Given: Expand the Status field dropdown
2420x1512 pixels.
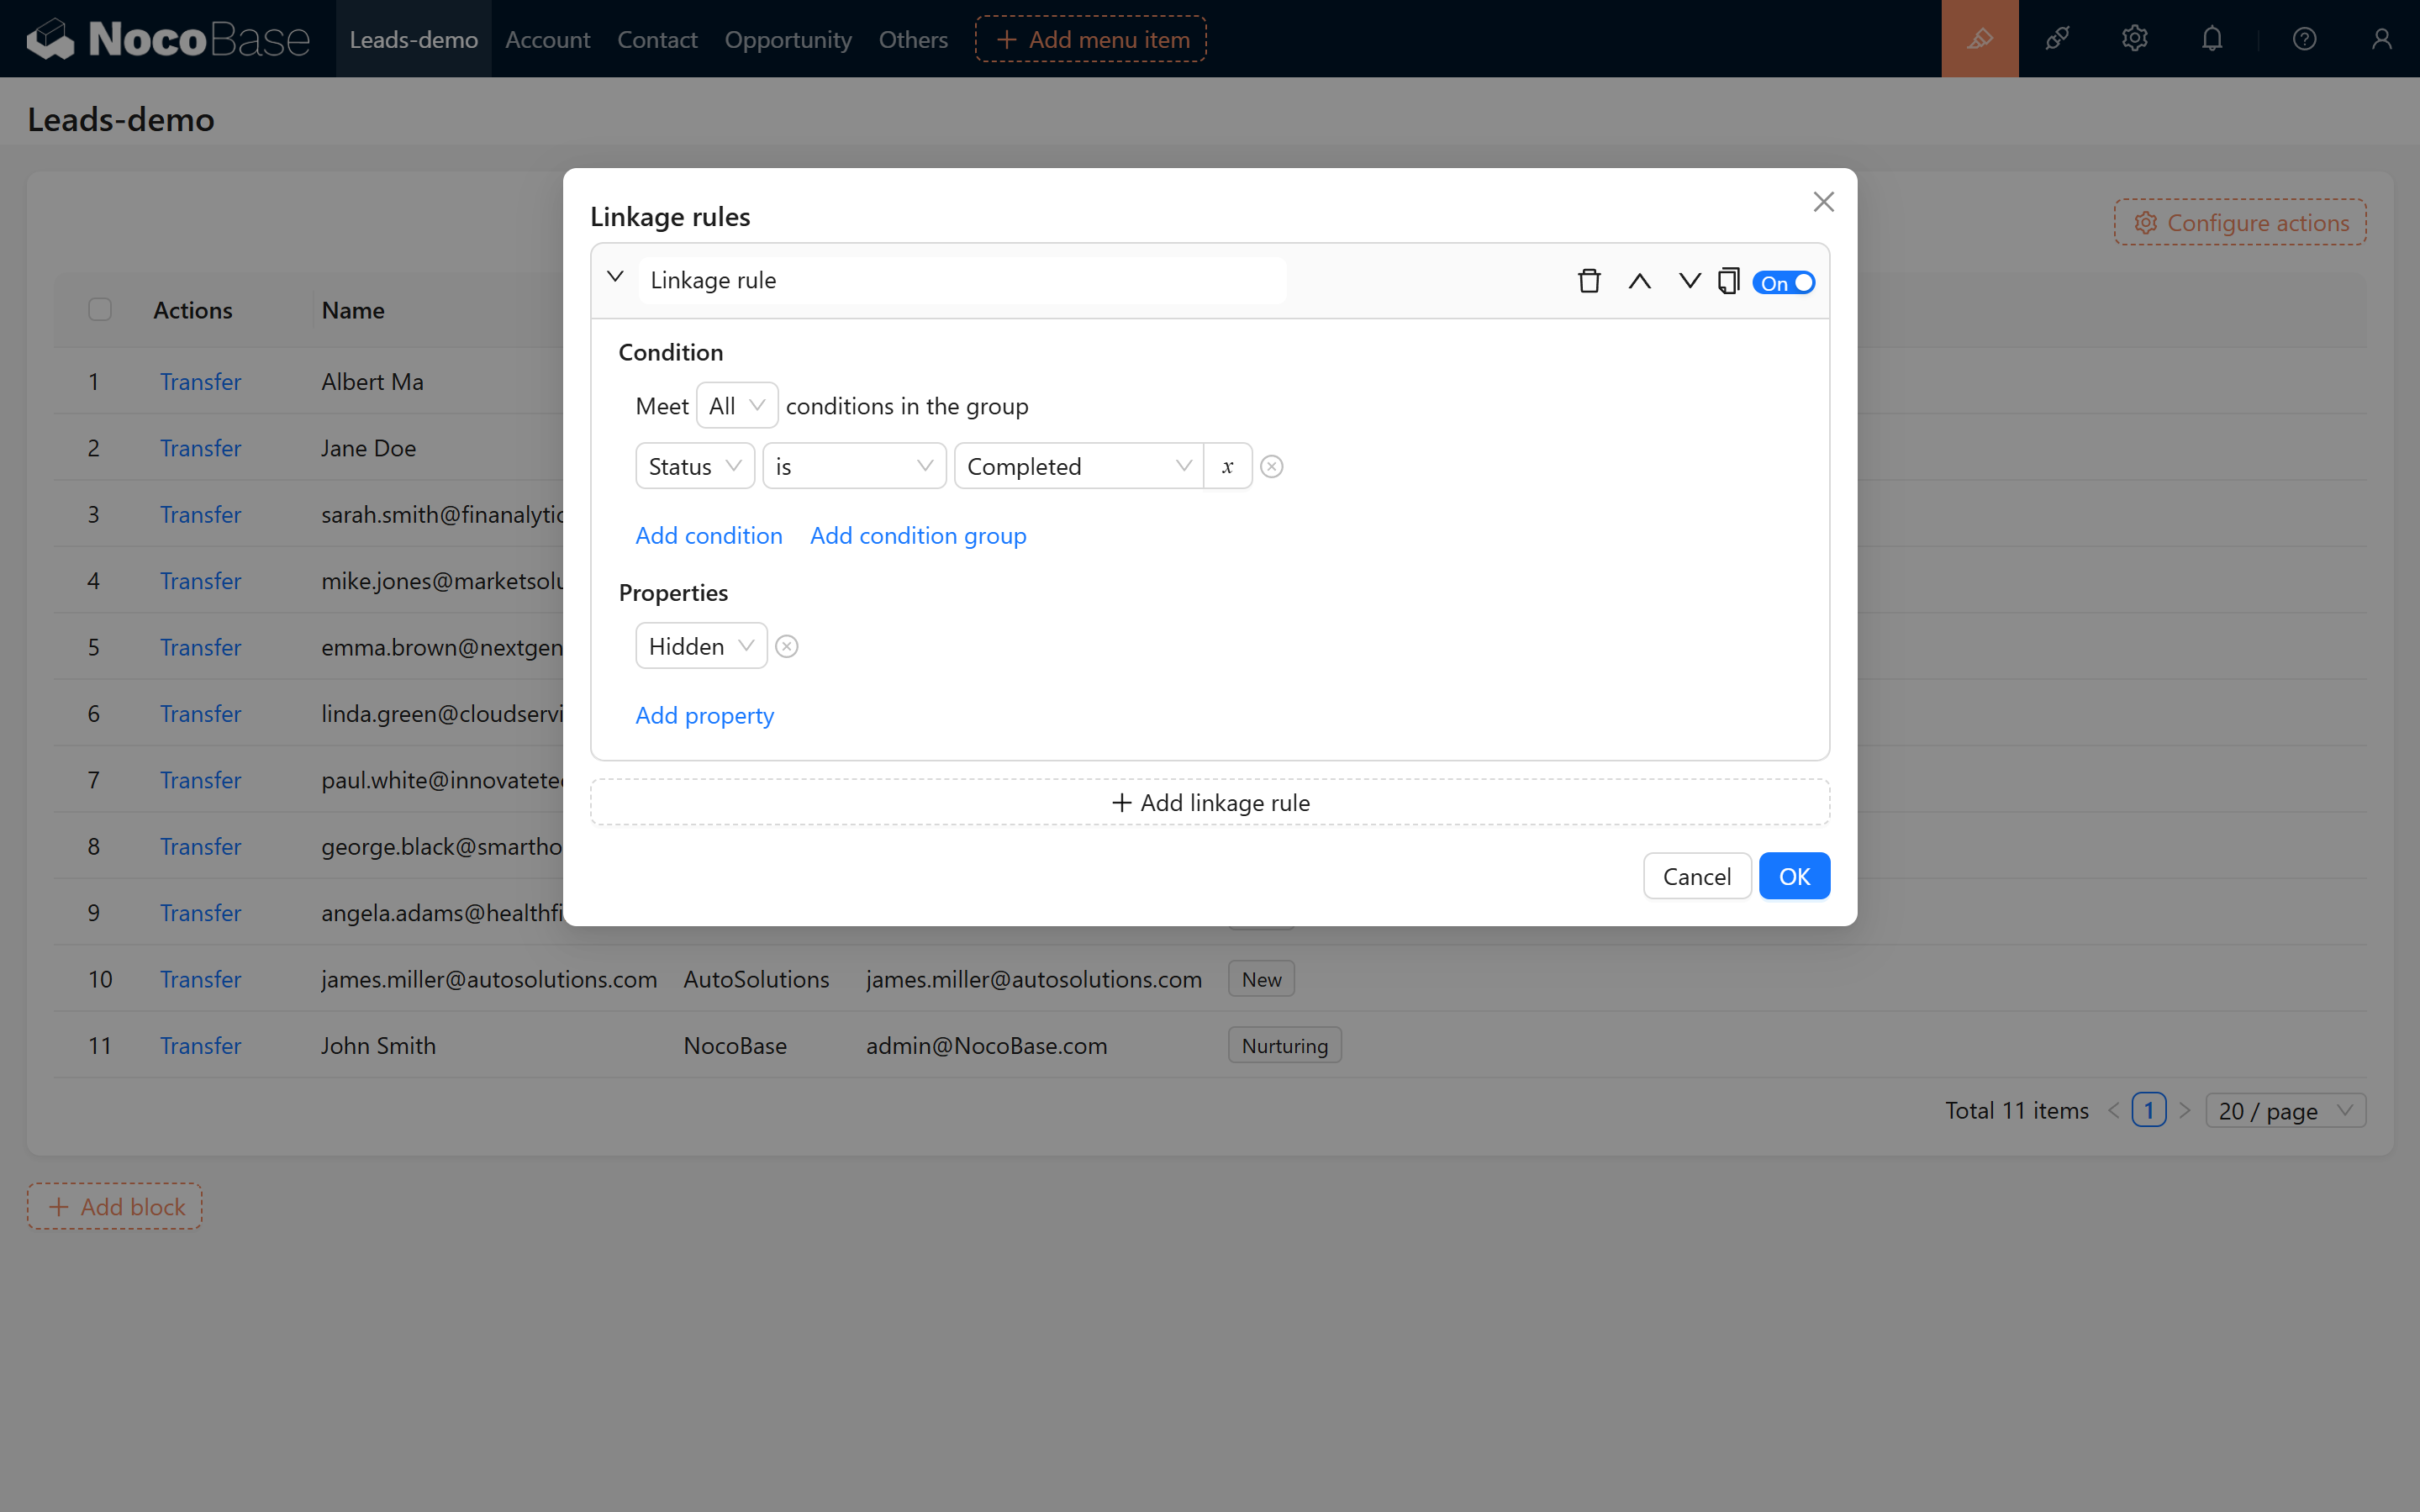Looking at the screenshot, I should click(x=693, y=463).
